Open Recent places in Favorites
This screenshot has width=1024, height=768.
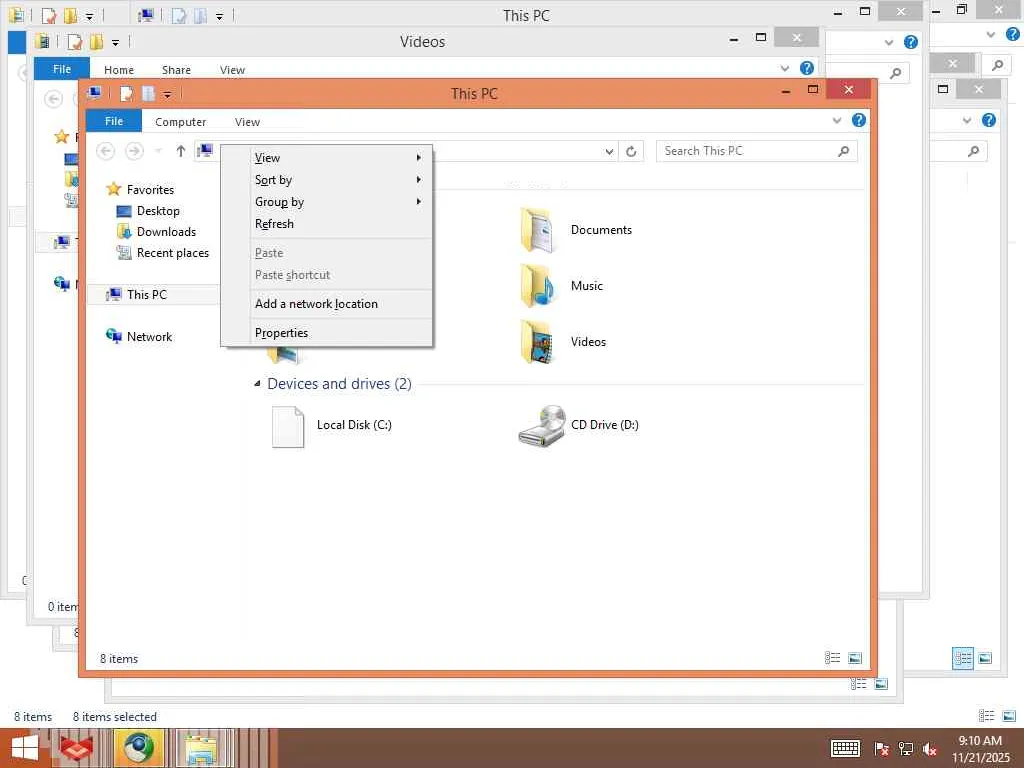(x=172, y=253)
